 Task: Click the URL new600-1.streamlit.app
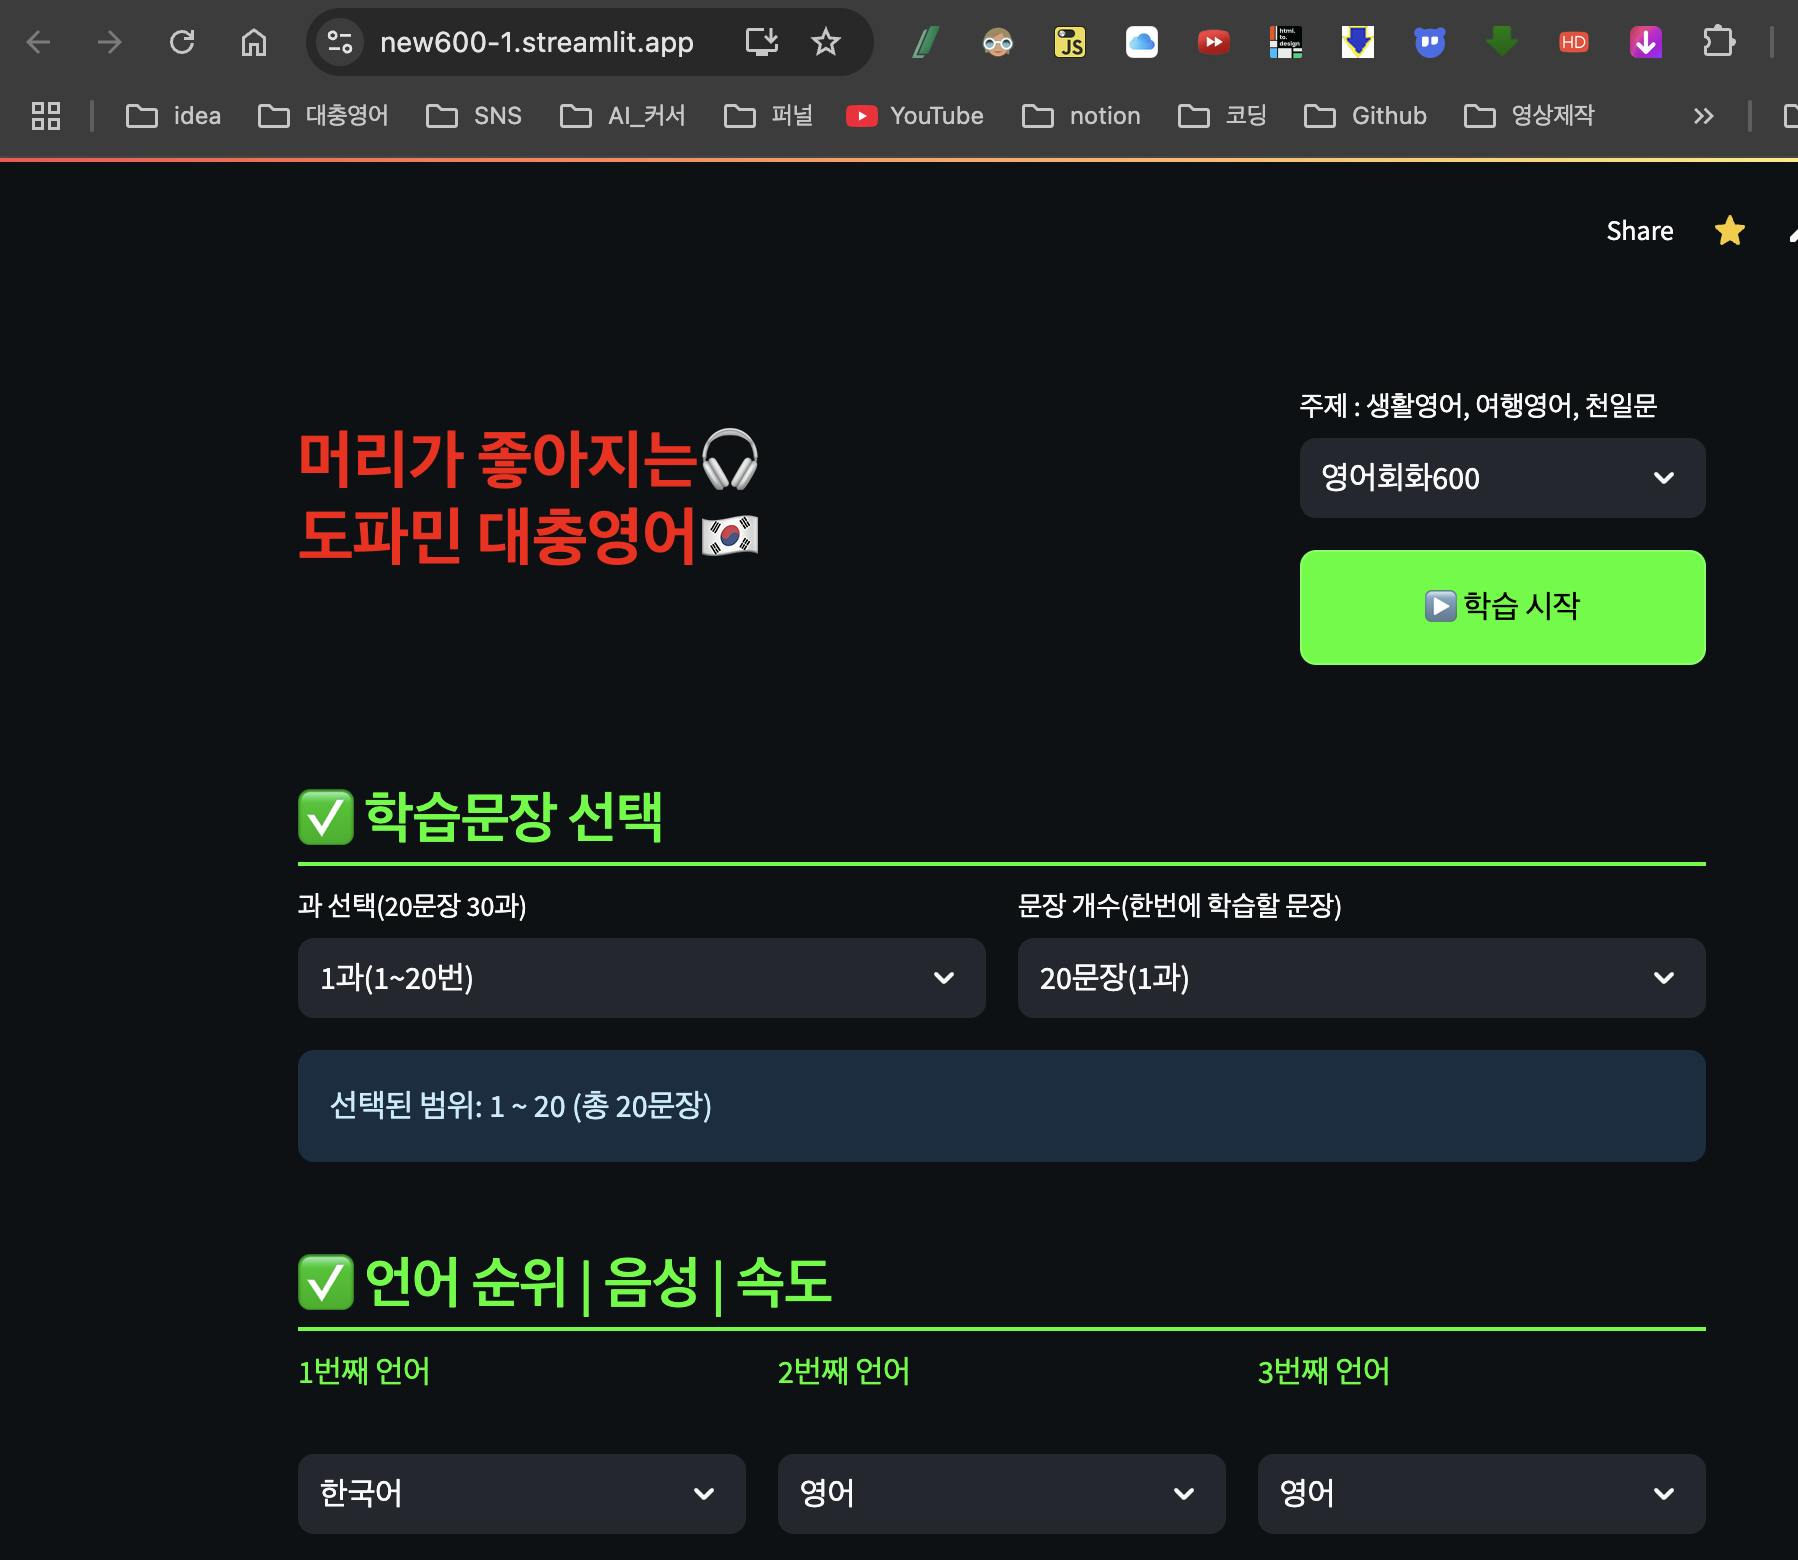tap(537, 42)
